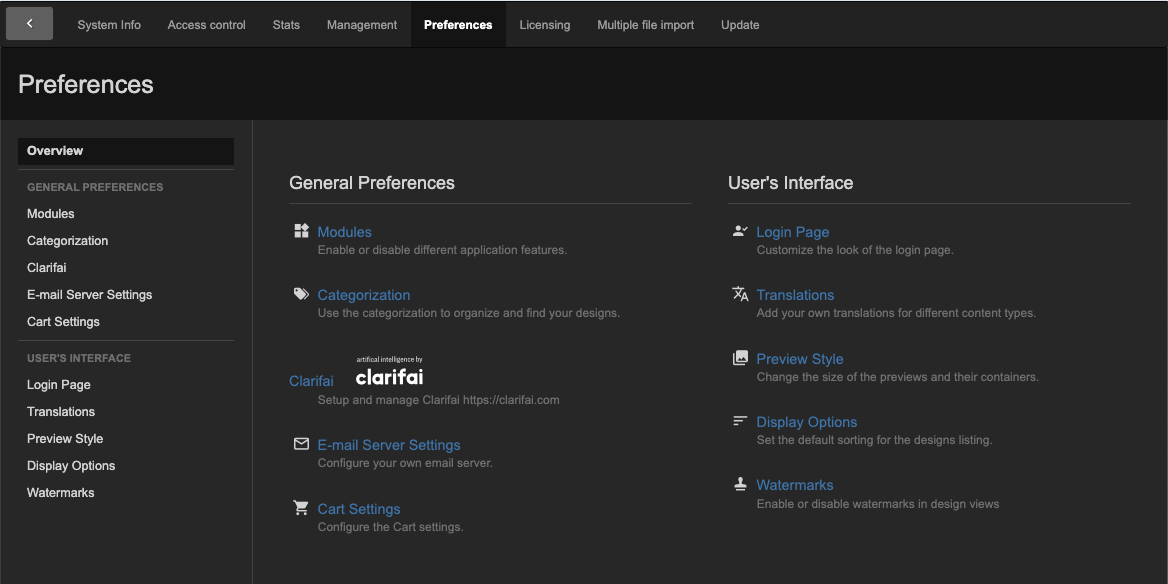Select Display Options in the sidebar
The width and height of the screenshot is (1168, 584).
[x=71, y=466]
